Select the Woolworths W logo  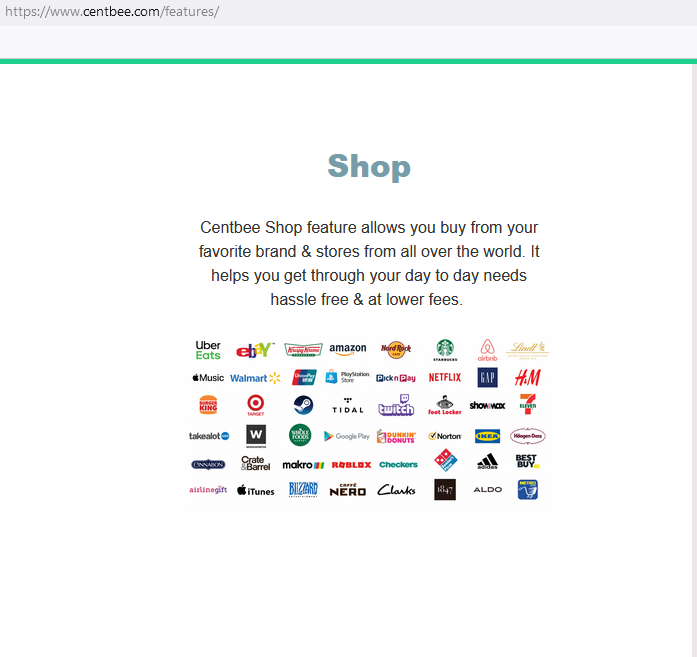point(256,436)
